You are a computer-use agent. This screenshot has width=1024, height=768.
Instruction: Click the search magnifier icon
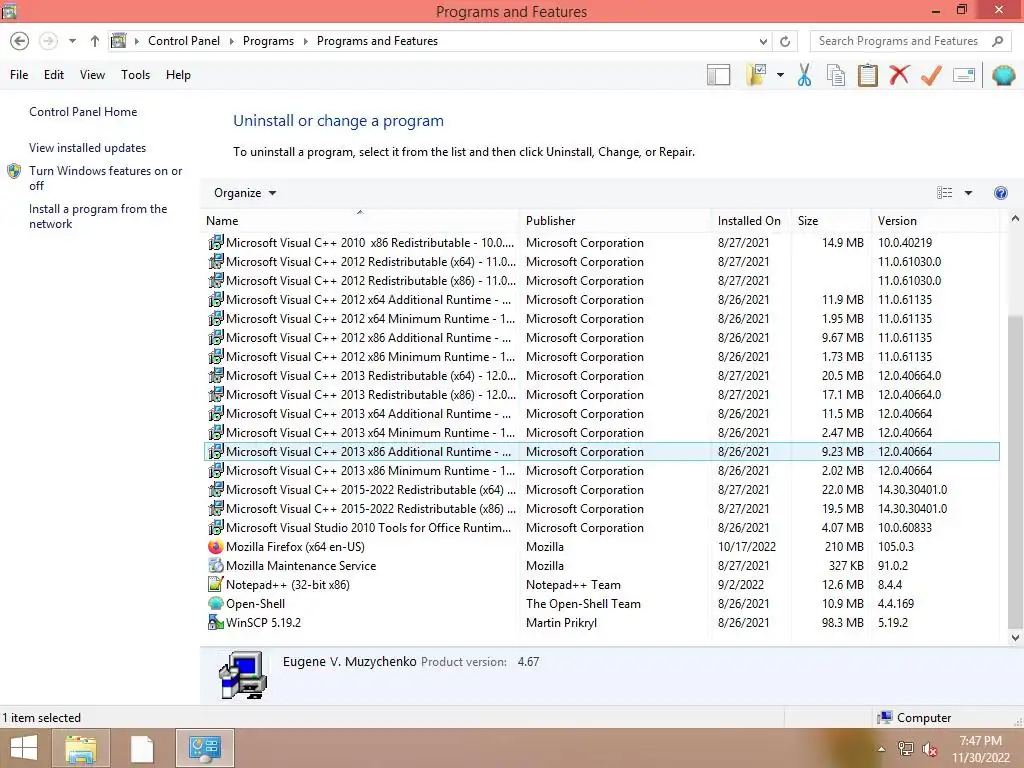(x=997, y=41)
